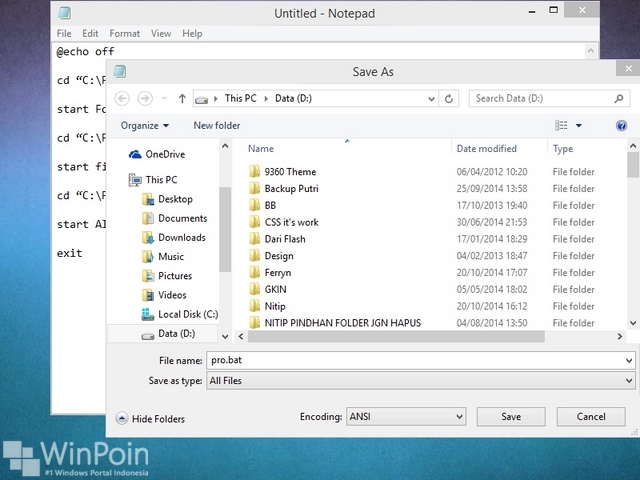Open Music in navigation pane
The image size is (640, 480).
[x=163, y=256]
